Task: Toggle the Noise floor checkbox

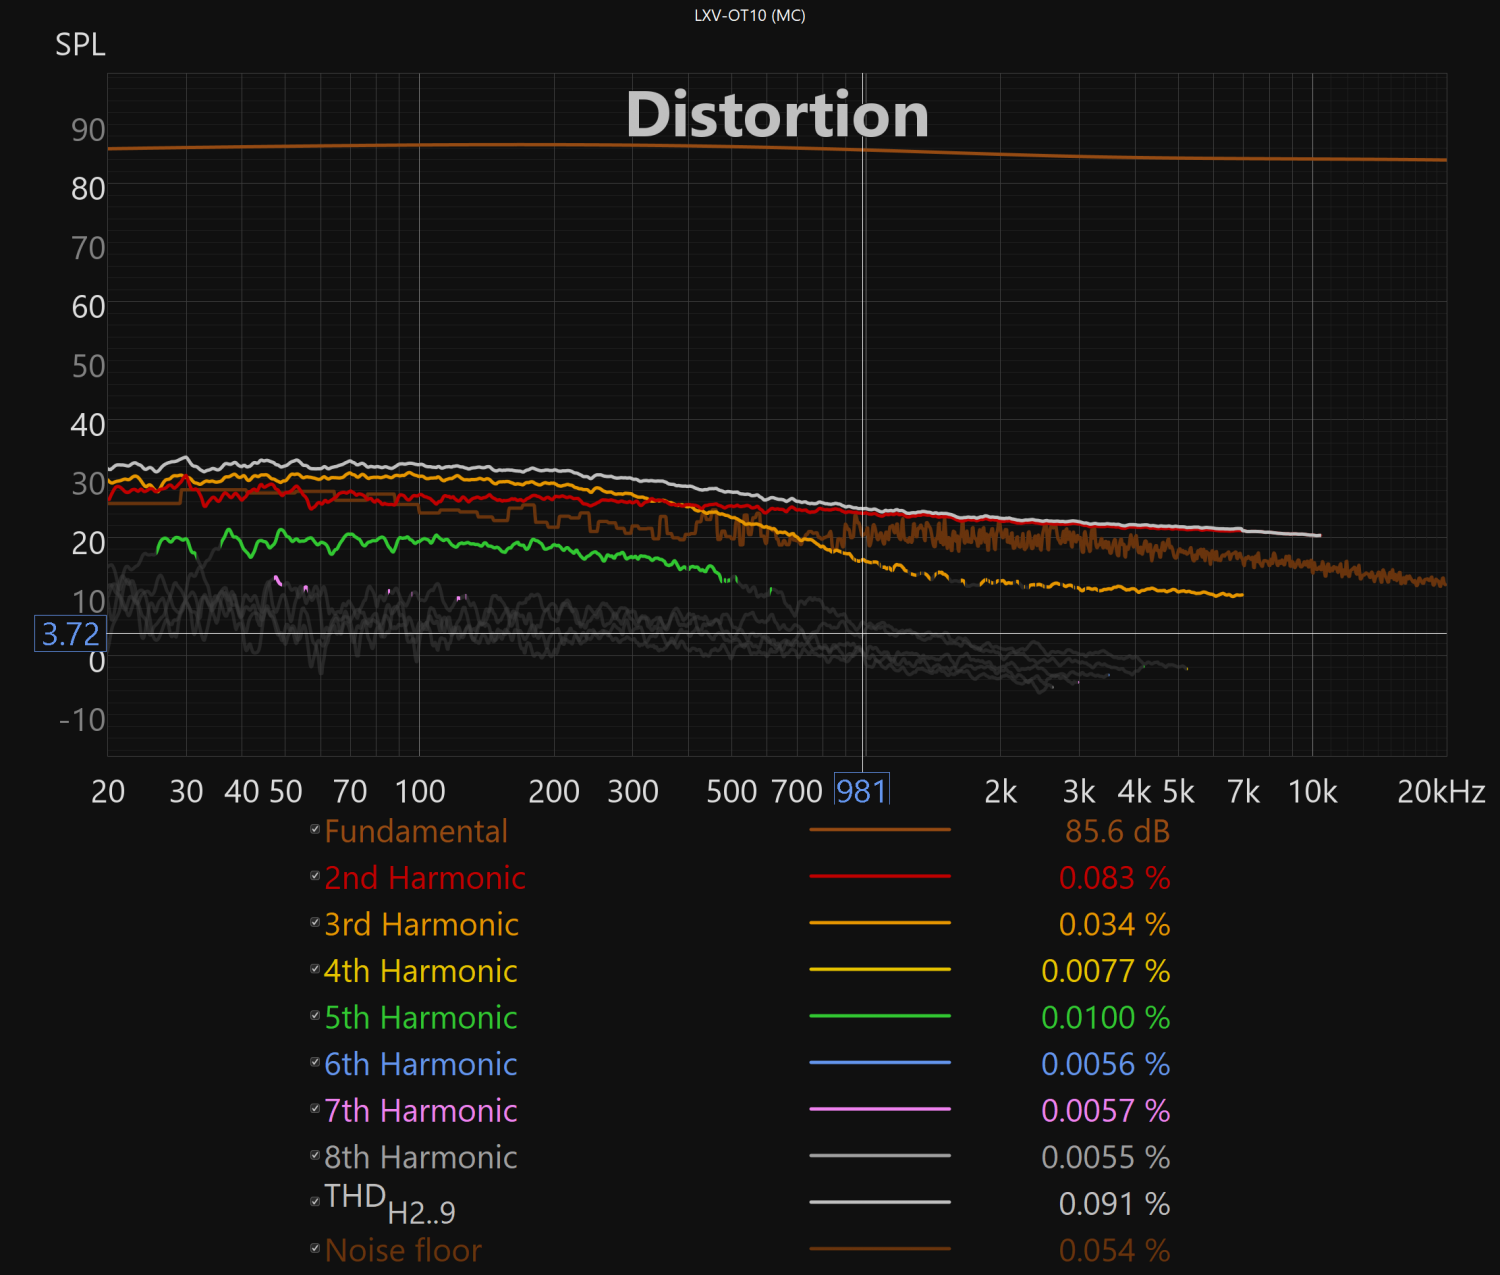Action: pyautogui.click(x=315, y=1248)
